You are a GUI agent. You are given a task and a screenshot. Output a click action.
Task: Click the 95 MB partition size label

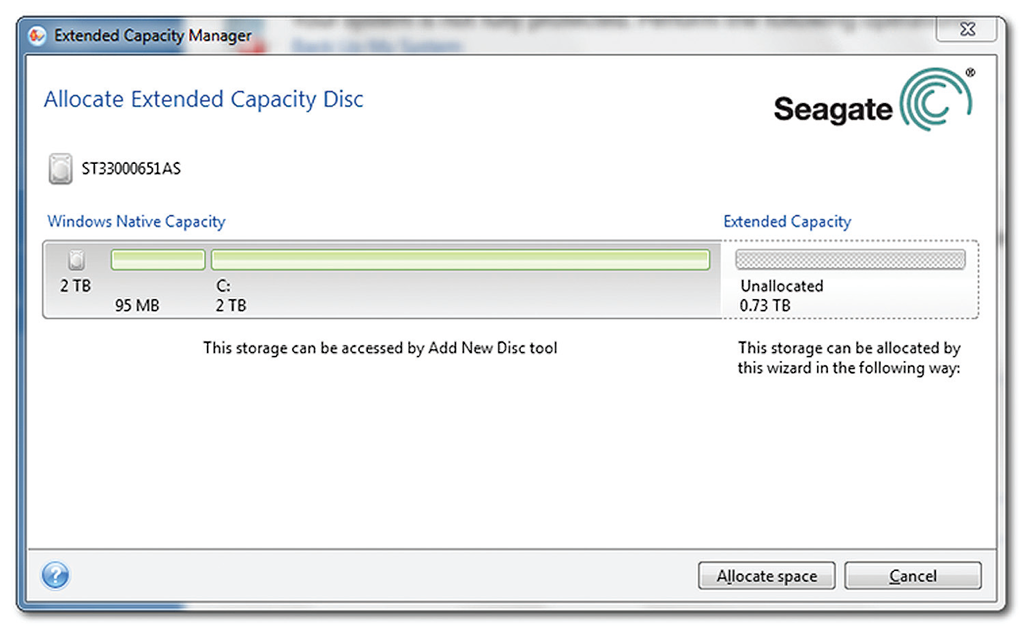tap(137, 306)
